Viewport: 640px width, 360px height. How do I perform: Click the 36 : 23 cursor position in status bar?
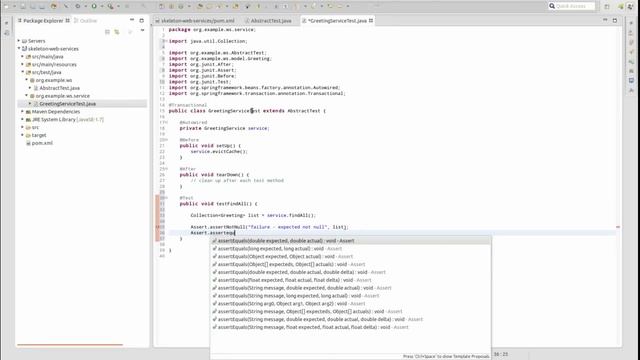(501, 354)
